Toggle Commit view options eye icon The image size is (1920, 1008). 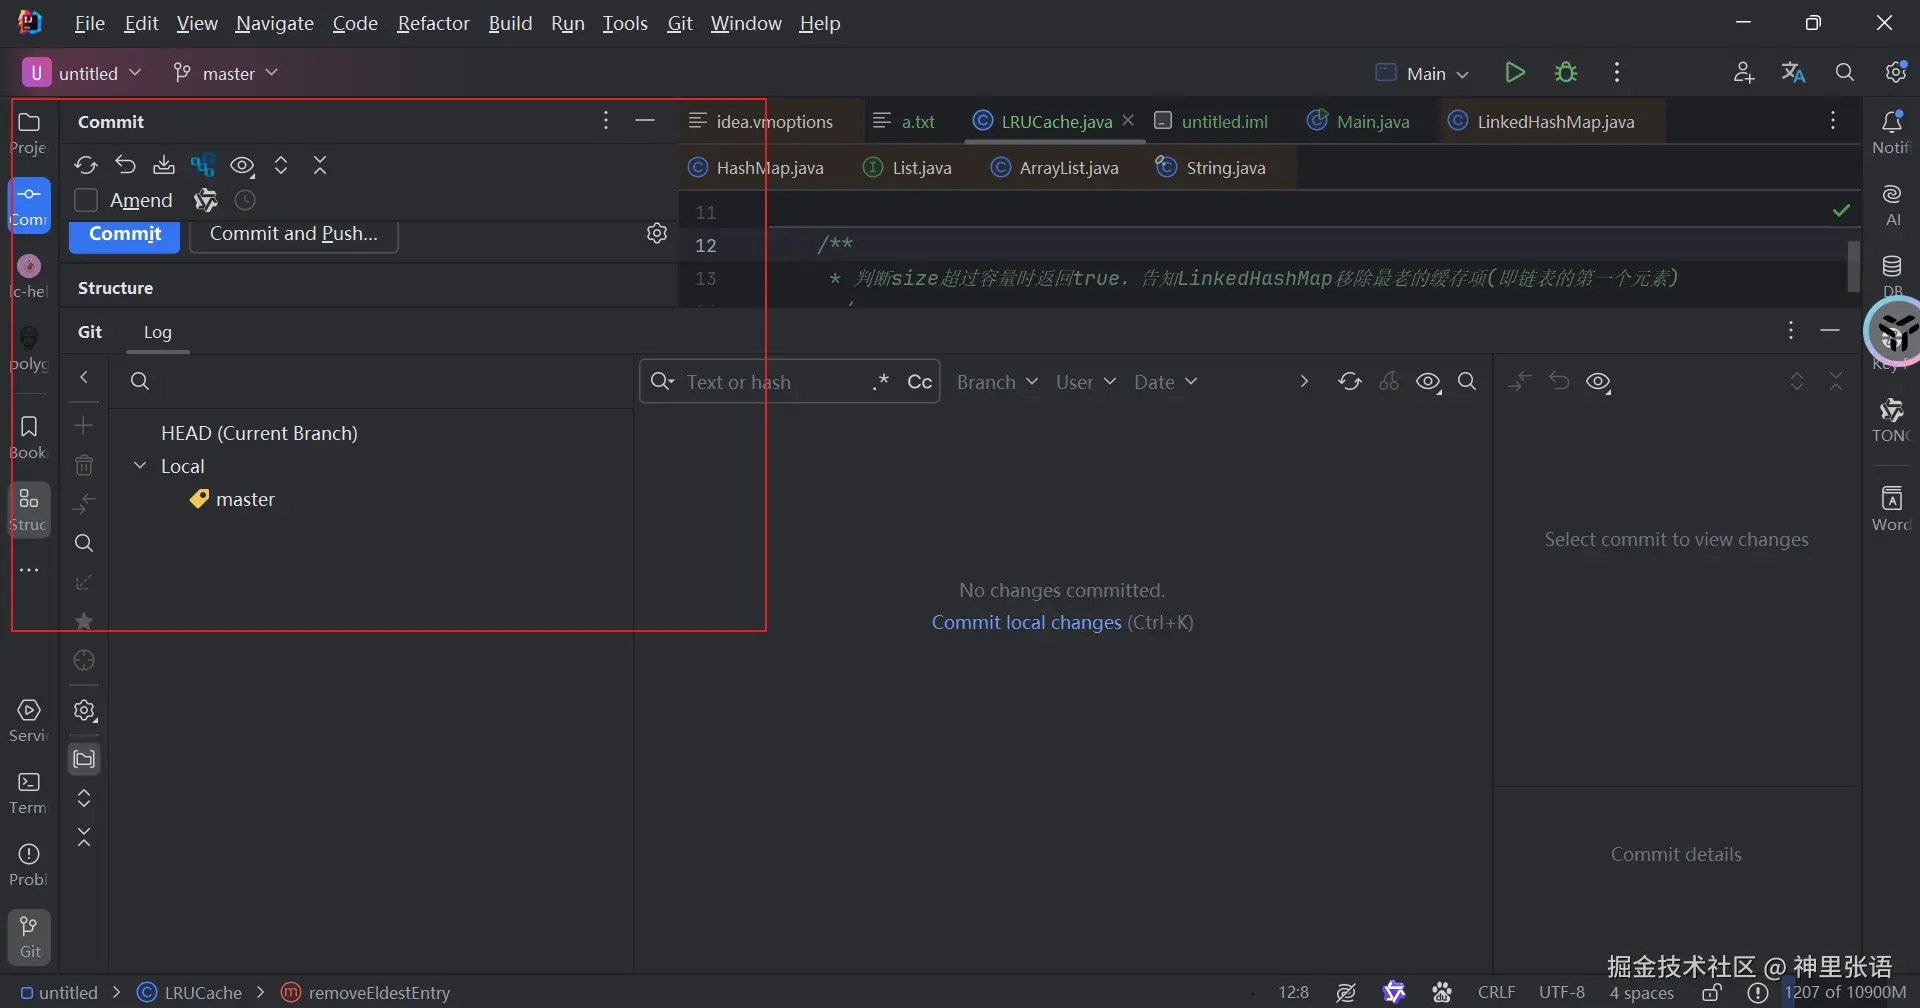click(x=243, y=165)
